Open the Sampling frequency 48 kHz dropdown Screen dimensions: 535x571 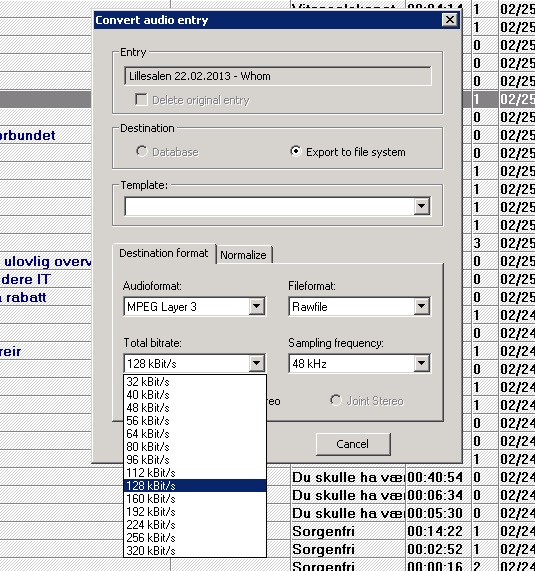(x=421, y=363)
